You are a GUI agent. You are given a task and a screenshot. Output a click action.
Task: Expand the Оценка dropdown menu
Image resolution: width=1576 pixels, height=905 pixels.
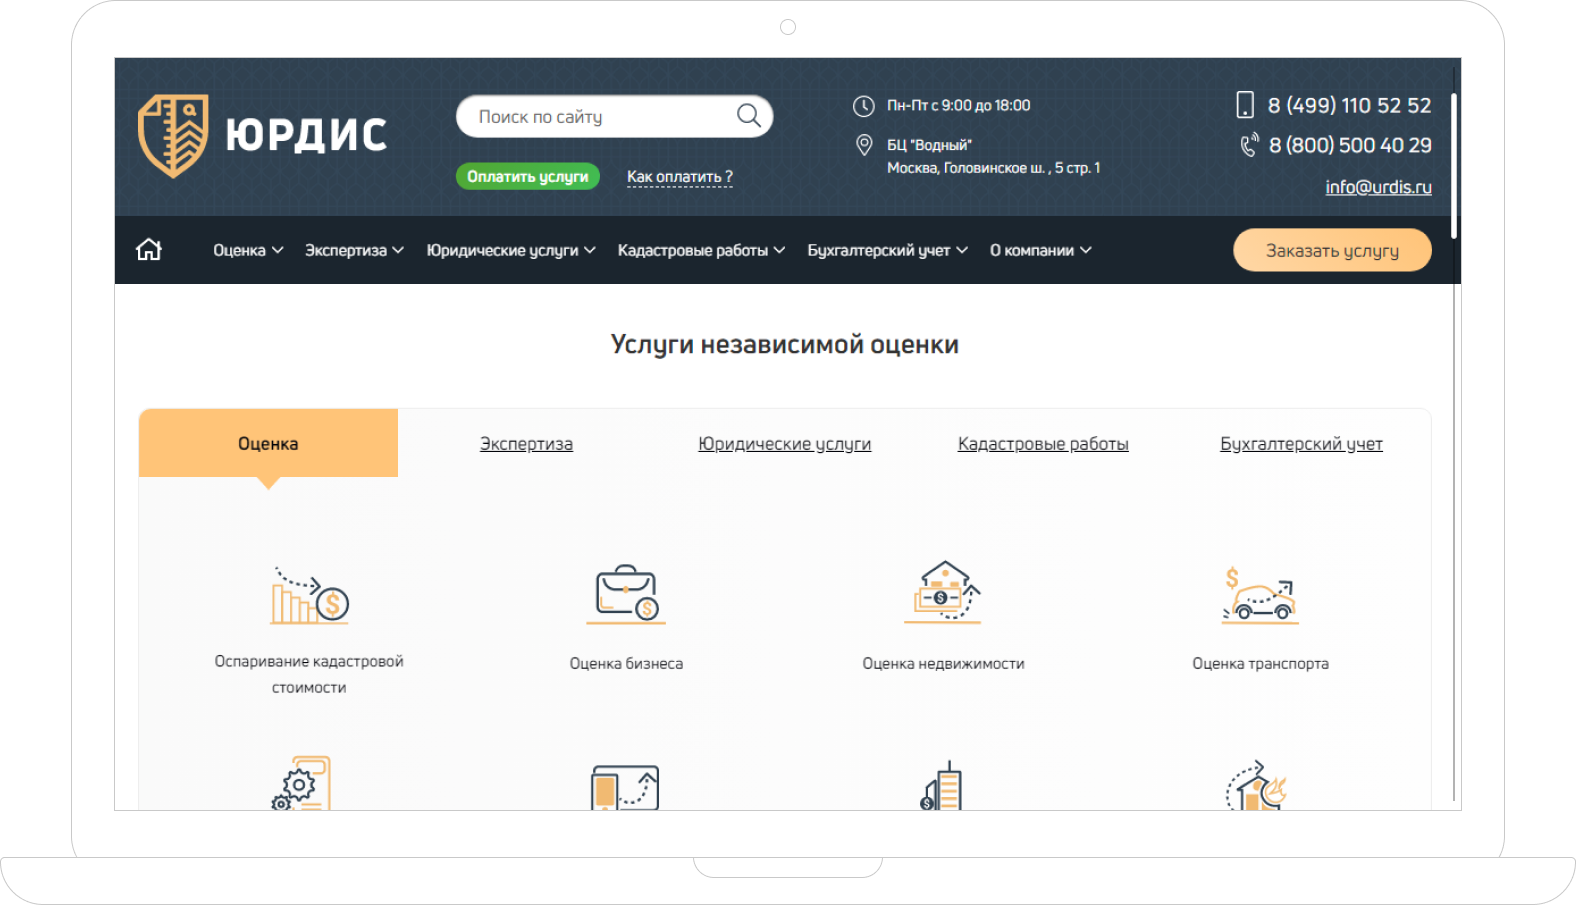[248, 250]
